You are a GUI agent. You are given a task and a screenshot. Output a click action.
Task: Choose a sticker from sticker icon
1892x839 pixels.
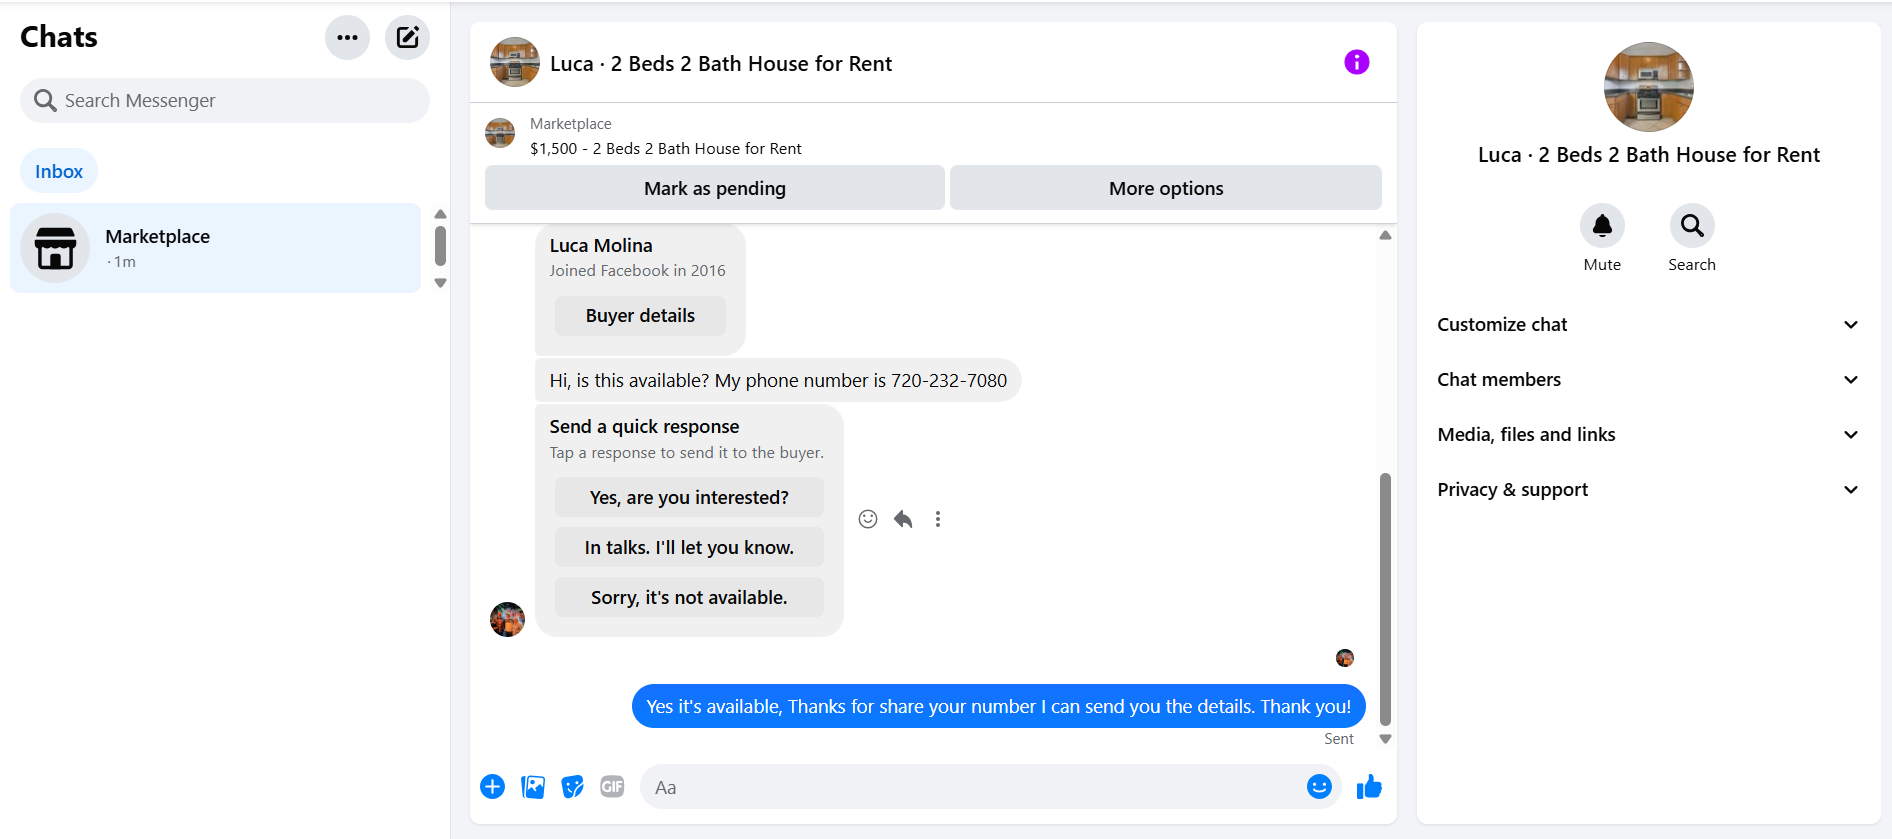573,787
